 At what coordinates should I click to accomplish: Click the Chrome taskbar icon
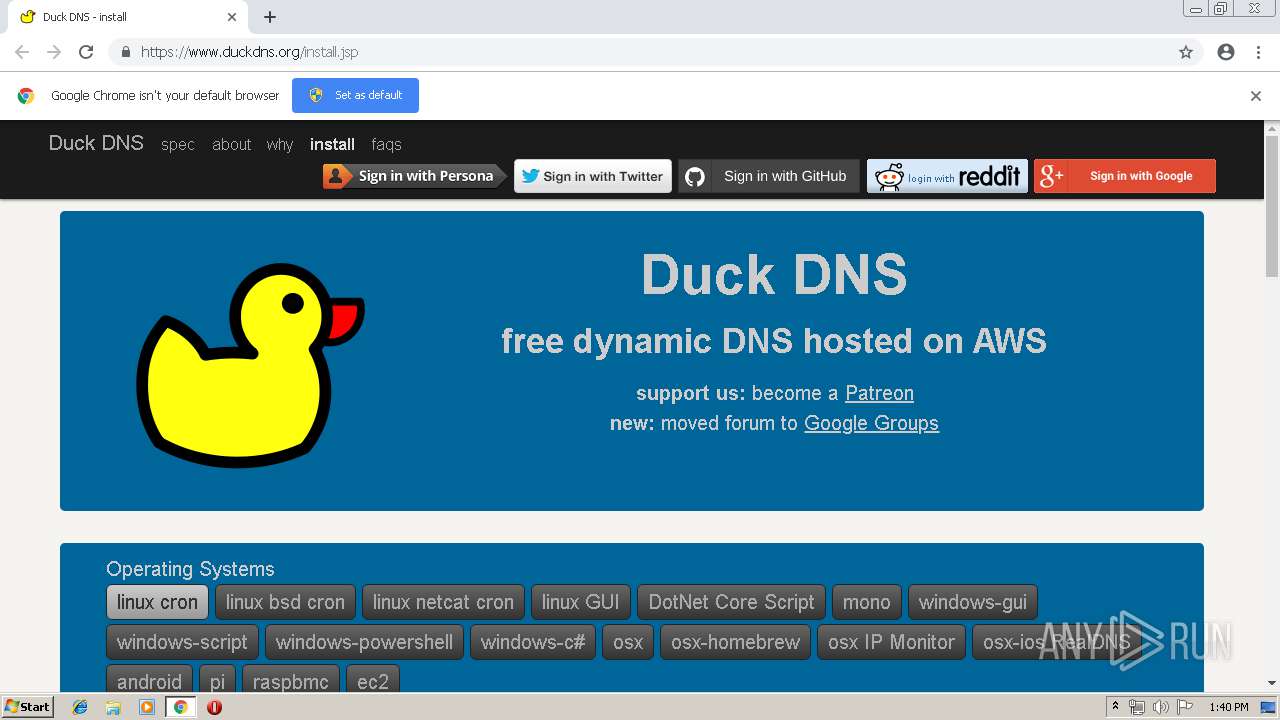click(180, 707)
